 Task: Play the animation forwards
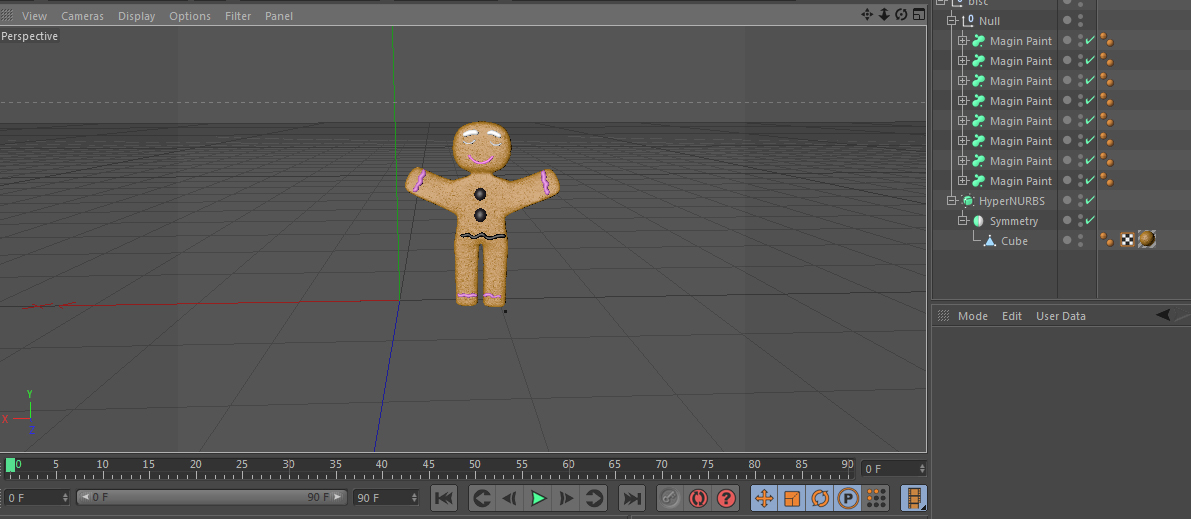[539, 498]
